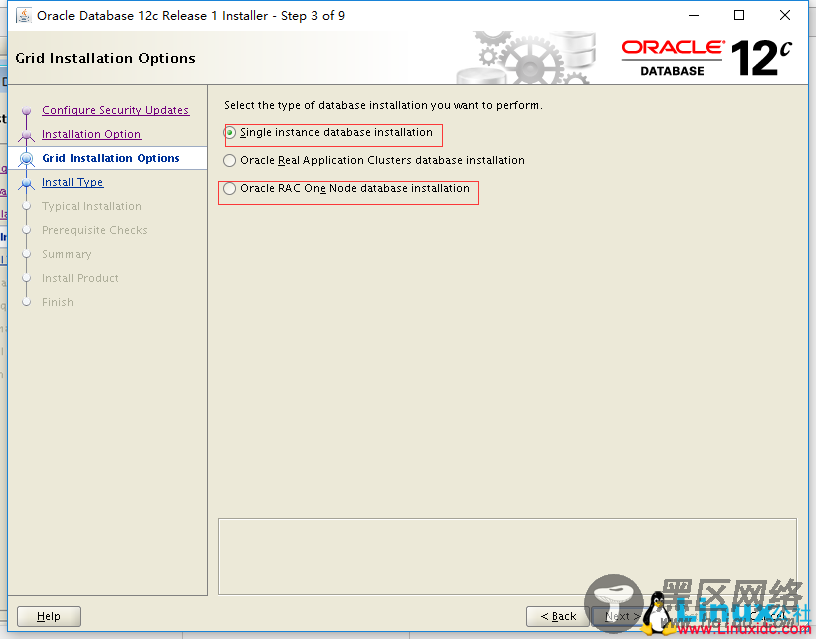
Task: Open Configure Security Updates step link
Action: (116, 110)
